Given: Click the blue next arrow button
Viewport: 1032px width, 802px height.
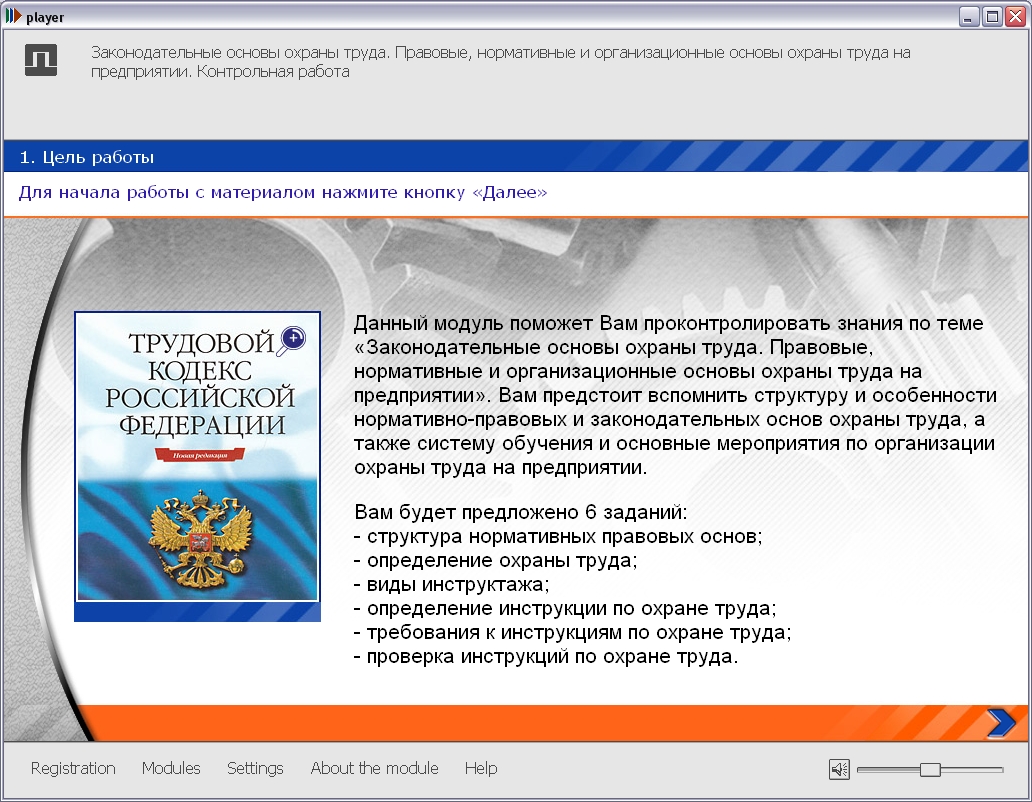Looking at the screenshot, I should coord(1002,722).
